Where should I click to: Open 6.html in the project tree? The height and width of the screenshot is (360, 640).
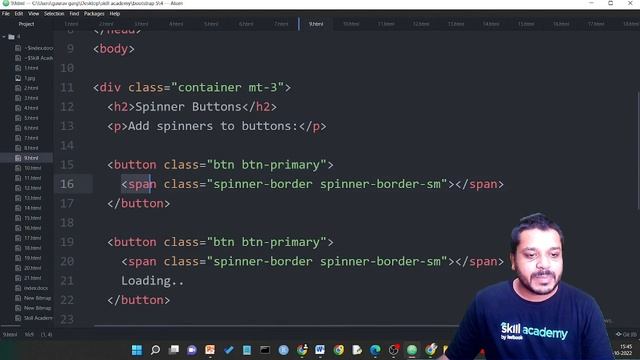pos(31,128)
